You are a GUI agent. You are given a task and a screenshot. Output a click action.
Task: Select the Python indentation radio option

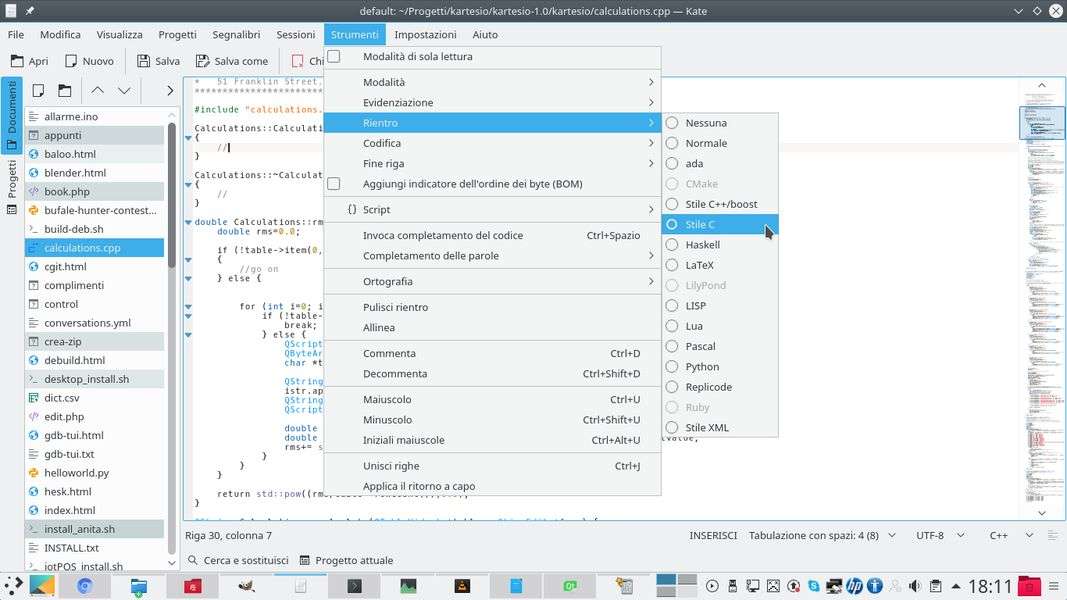(672, 367)
